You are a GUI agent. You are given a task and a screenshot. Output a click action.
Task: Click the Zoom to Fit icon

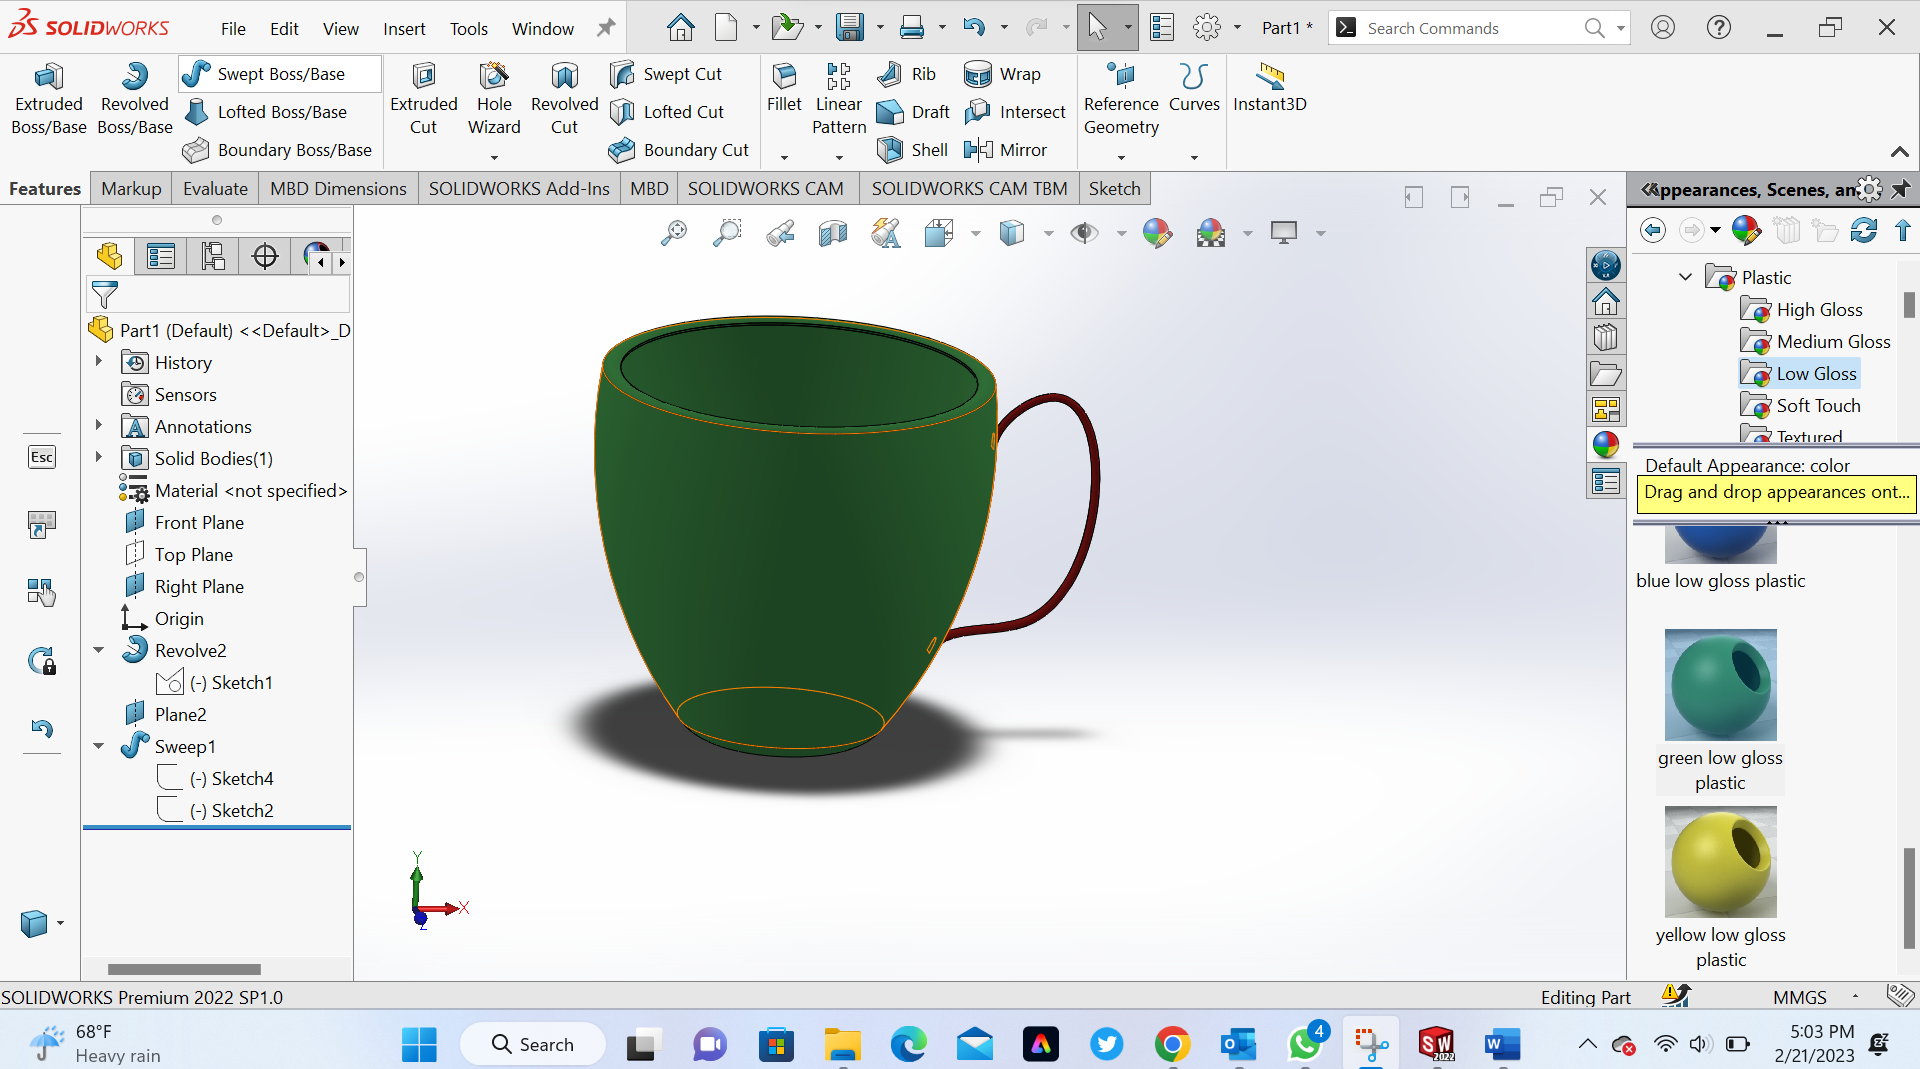coord(674,233)
